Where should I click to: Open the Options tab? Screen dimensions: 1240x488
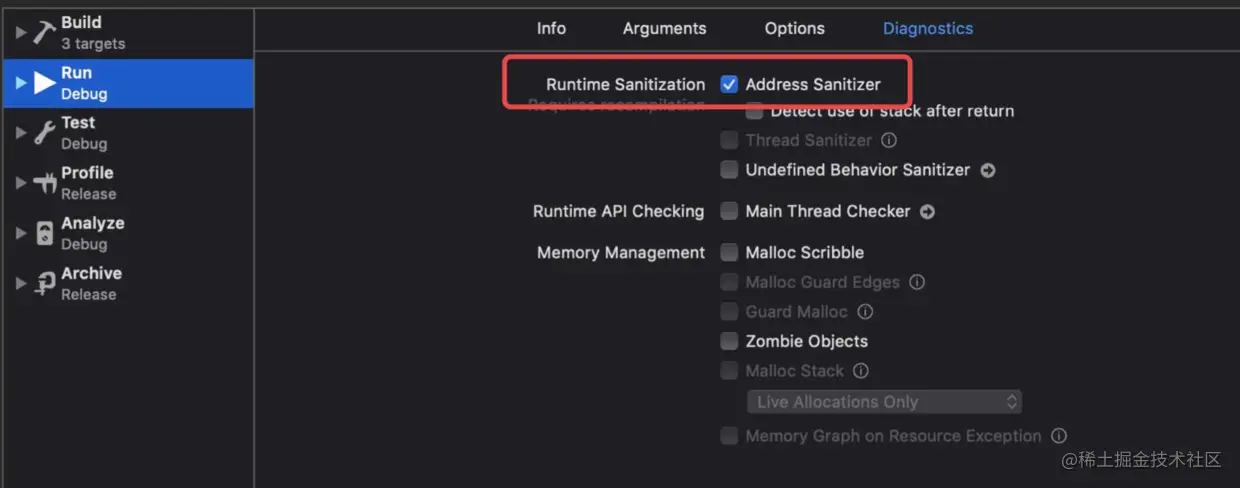pyautogui.click(x=794, y=28)
